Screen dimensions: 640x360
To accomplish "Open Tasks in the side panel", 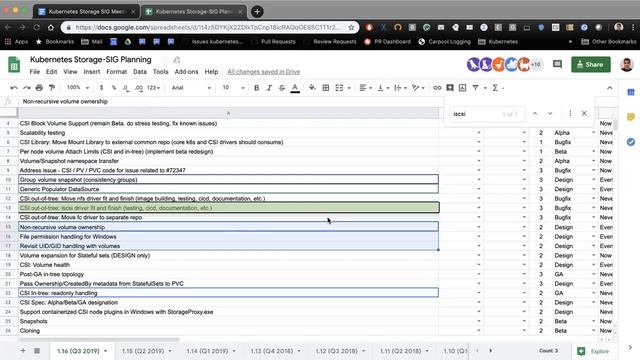I will point(631,142).
